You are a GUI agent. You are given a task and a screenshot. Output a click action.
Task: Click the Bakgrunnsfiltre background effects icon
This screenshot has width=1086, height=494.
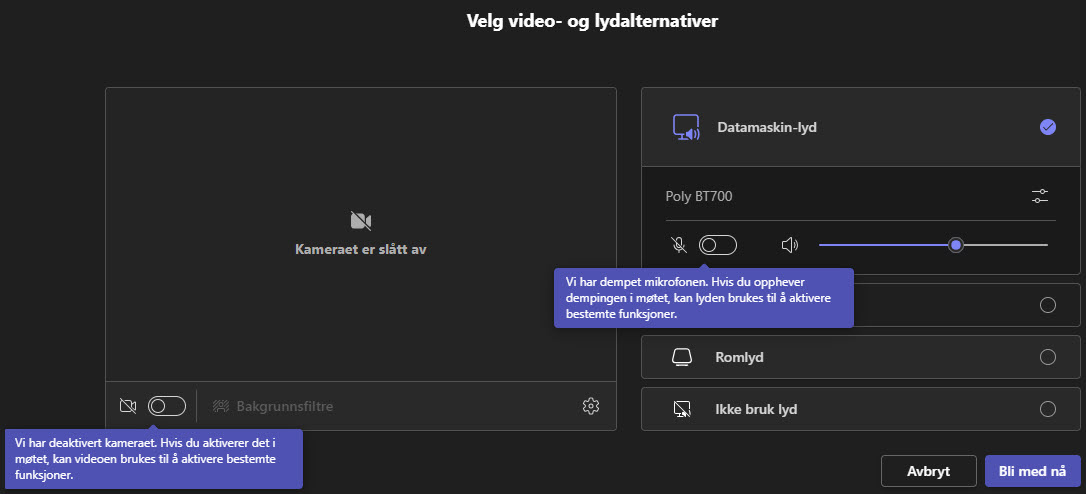tap(221, 406)
